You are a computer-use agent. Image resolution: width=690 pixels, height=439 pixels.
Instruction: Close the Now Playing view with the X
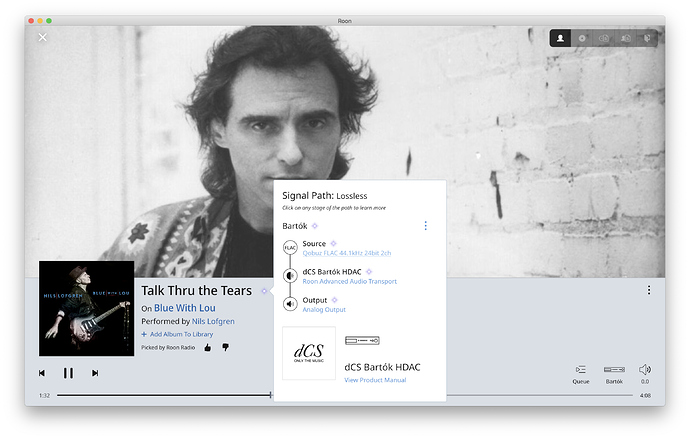coord(43,37)
